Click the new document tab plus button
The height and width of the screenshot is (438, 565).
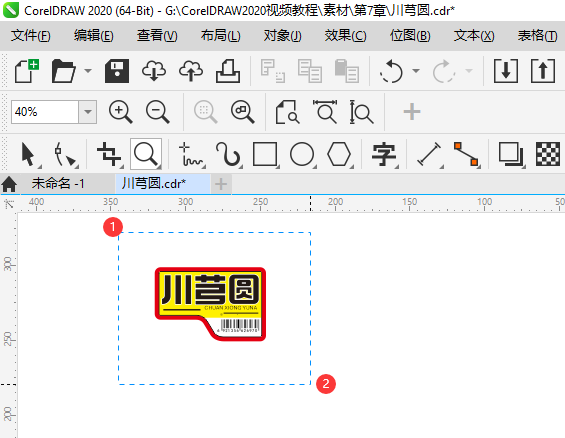point(221,184)
